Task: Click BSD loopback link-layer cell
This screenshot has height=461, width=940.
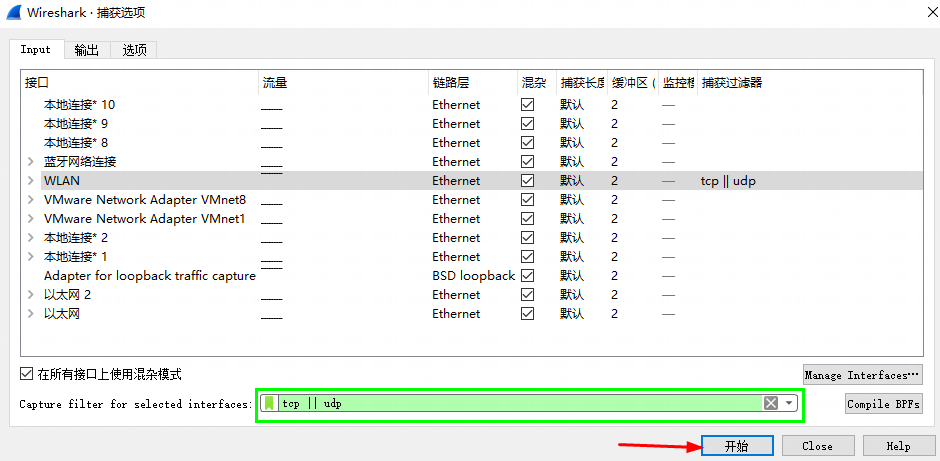Action: (474, 276)
